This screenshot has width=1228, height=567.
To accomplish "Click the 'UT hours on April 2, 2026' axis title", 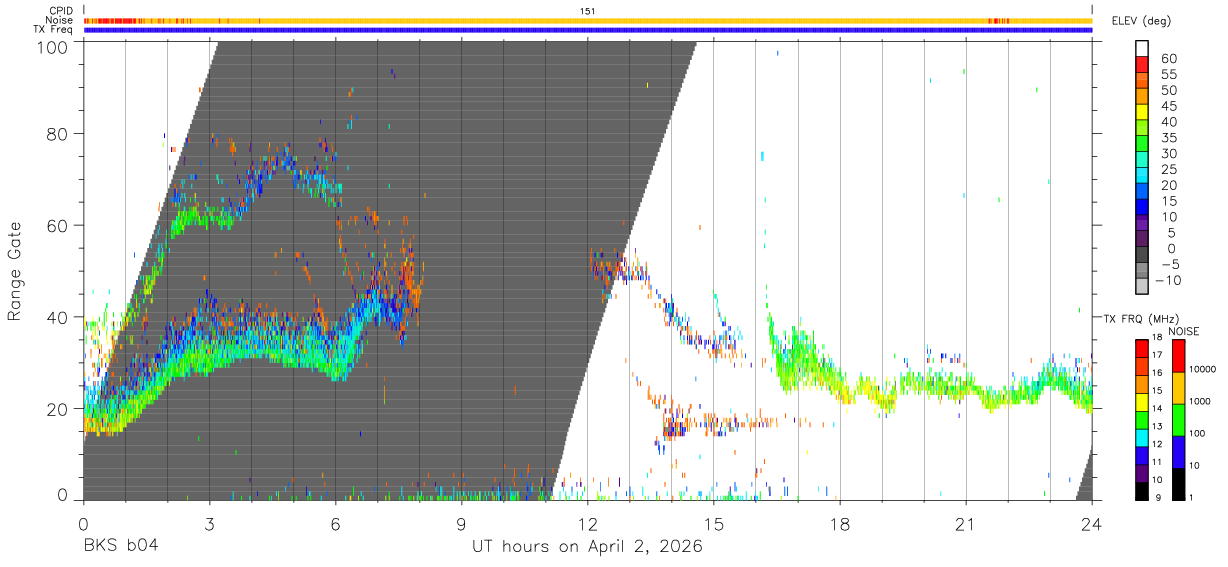I will tap(587, 547).
